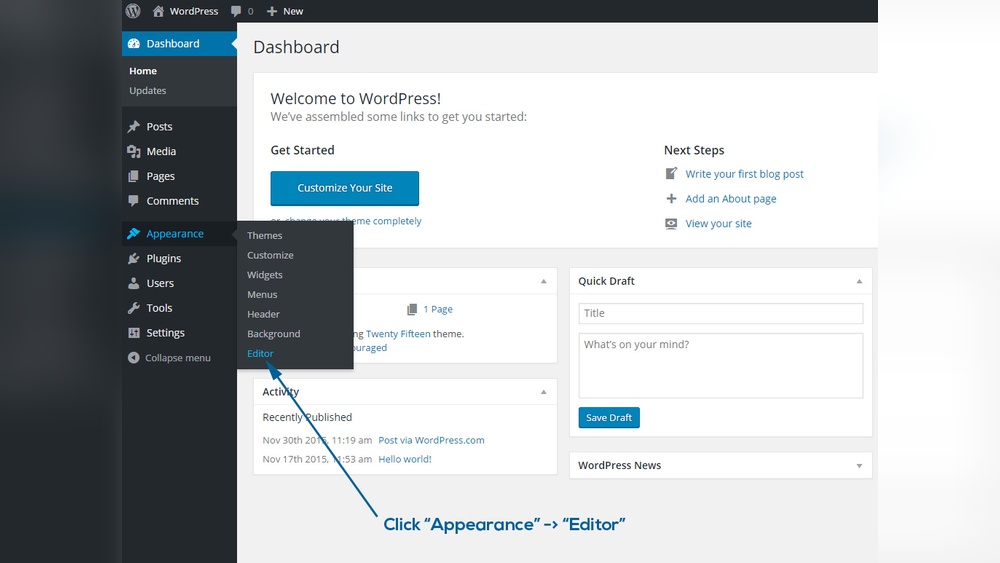Click the Tools label in sidebar
The height and width of the screenshot is (563, 1000).
[x=159, y=308]
